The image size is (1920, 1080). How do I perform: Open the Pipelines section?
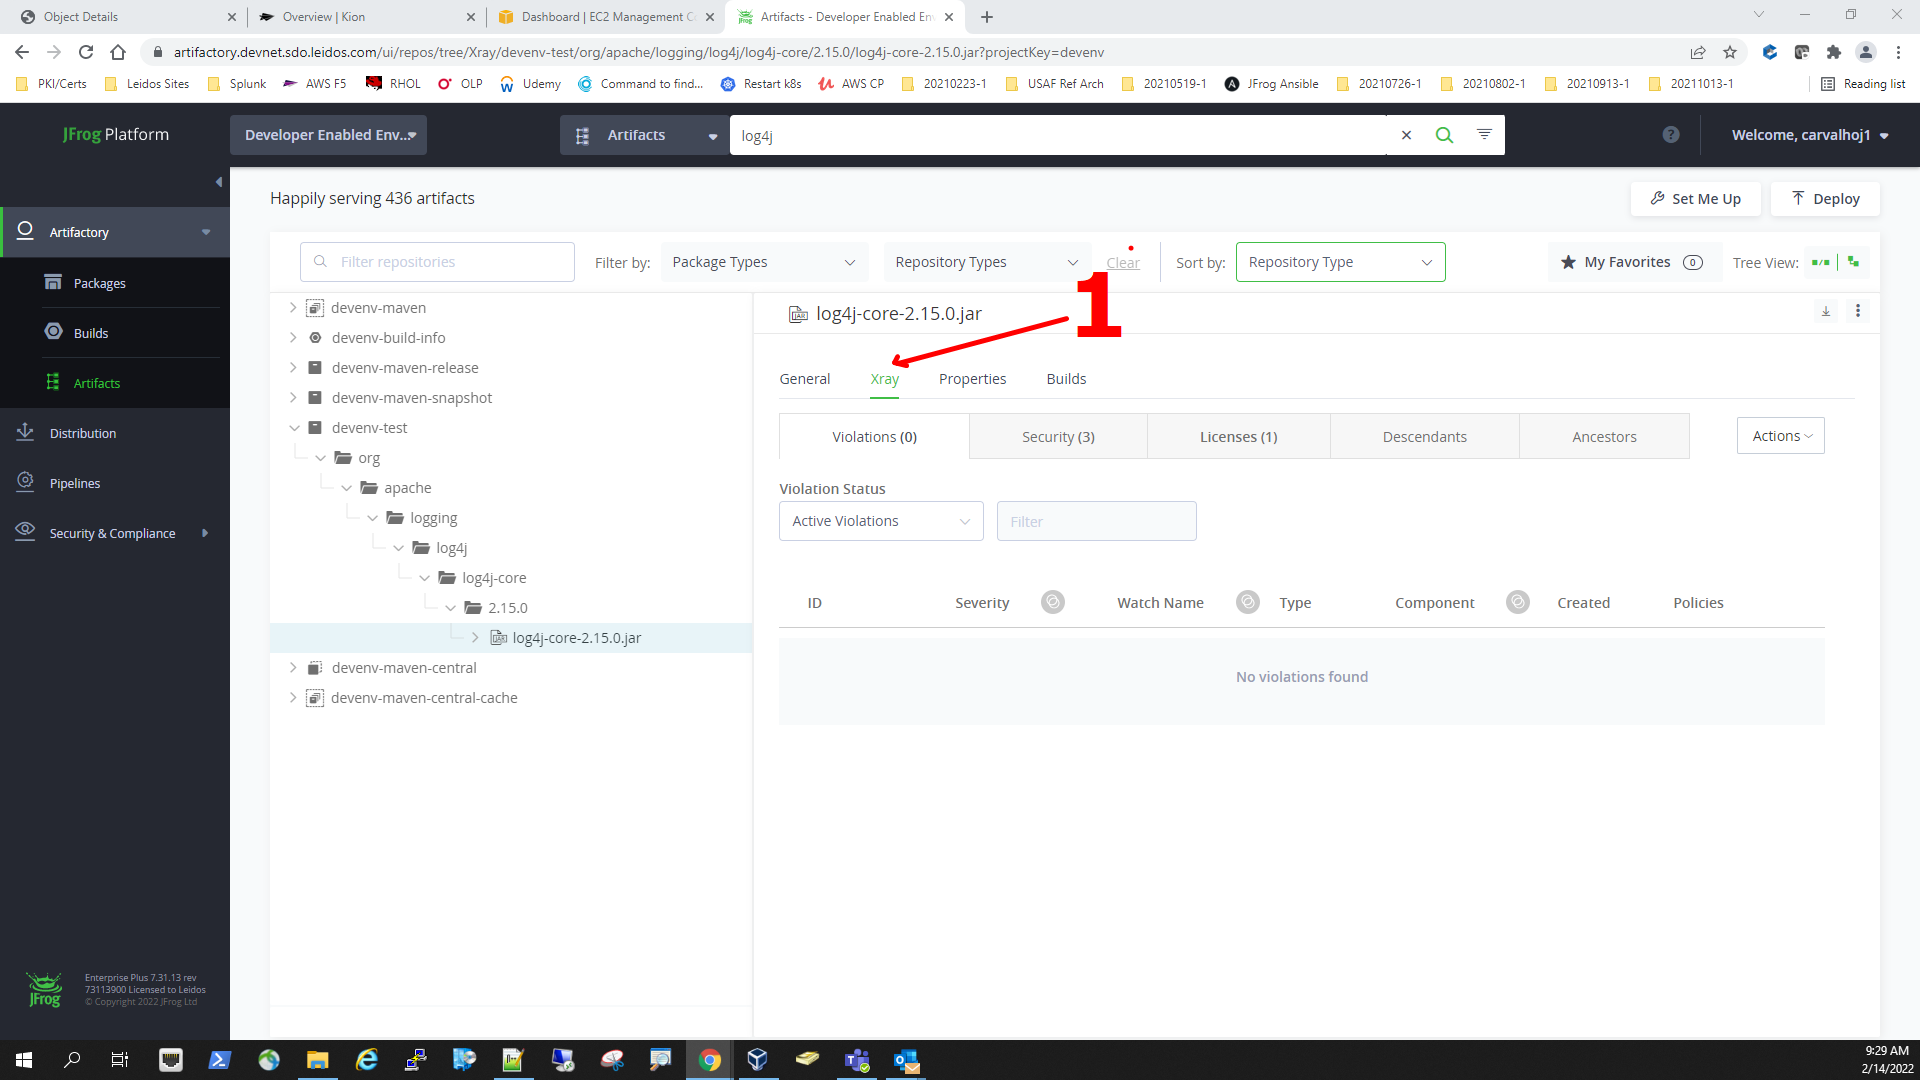75,483
